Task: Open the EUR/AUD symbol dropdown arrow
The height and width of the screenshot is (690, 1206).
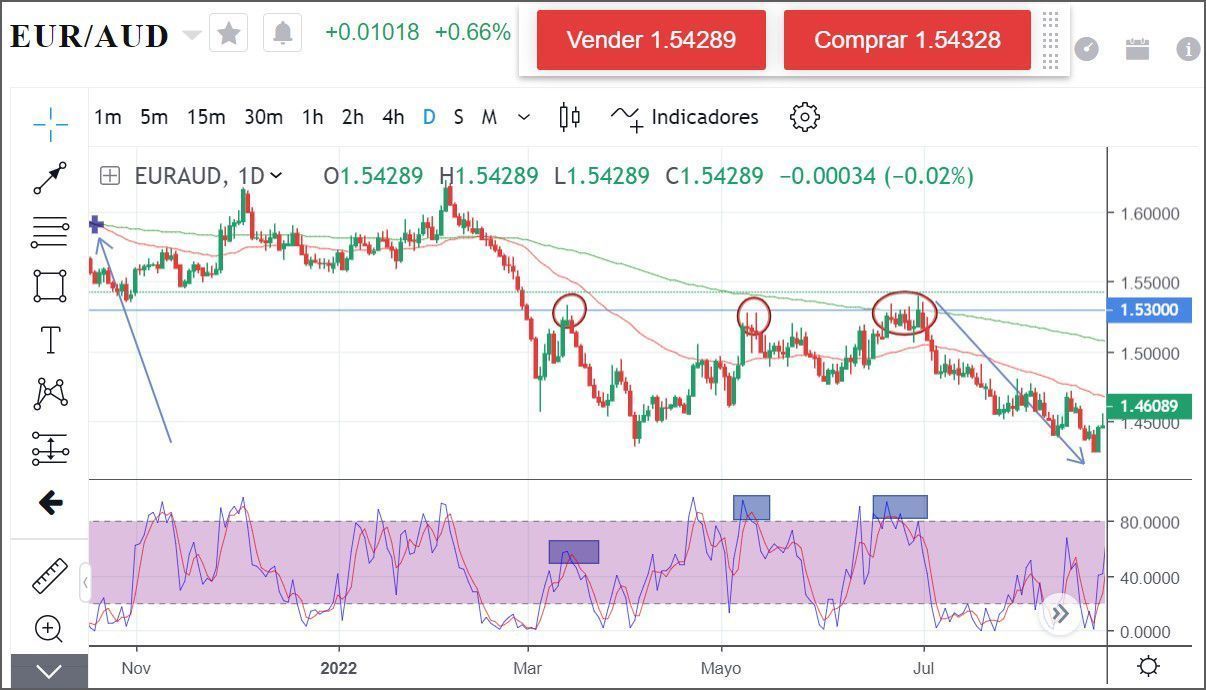Action: (x=191, y=35)
